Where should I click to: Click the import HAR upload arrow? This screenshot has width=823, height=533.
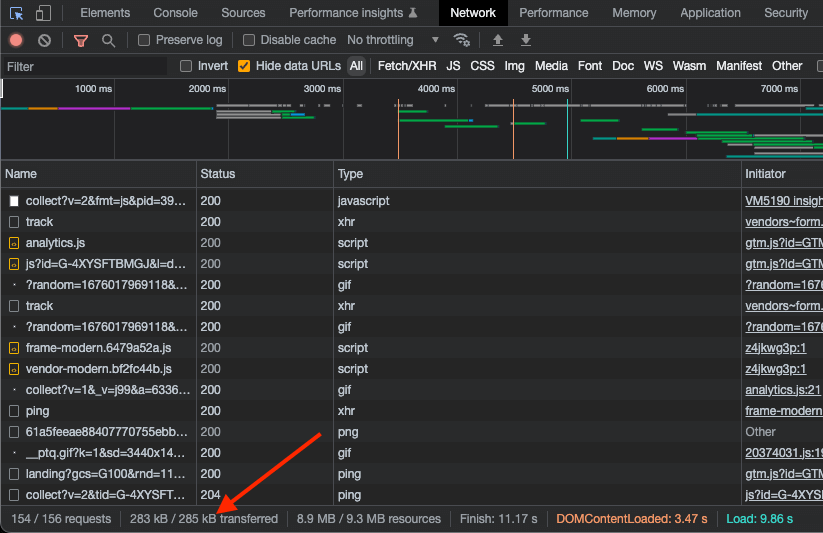click(x=498, y=40)
